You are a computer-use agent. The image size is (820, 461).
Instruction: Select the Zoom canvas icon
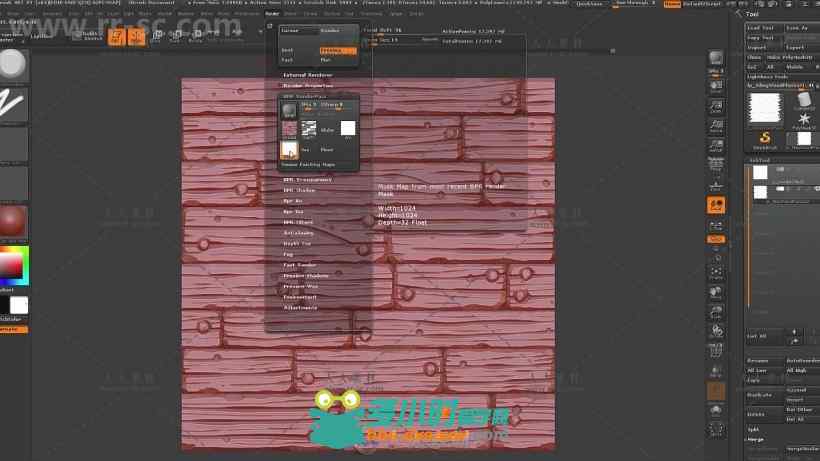716,107
